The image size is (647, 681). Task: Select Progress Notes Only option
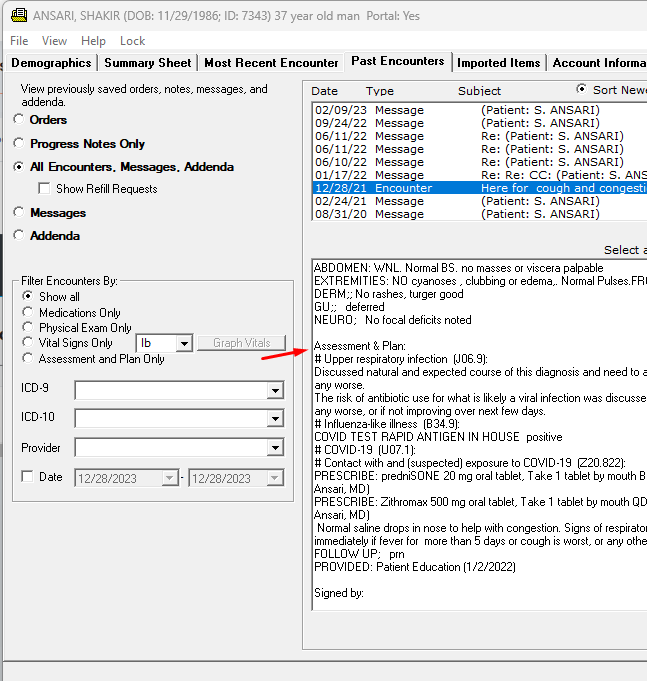click(20, 144)
